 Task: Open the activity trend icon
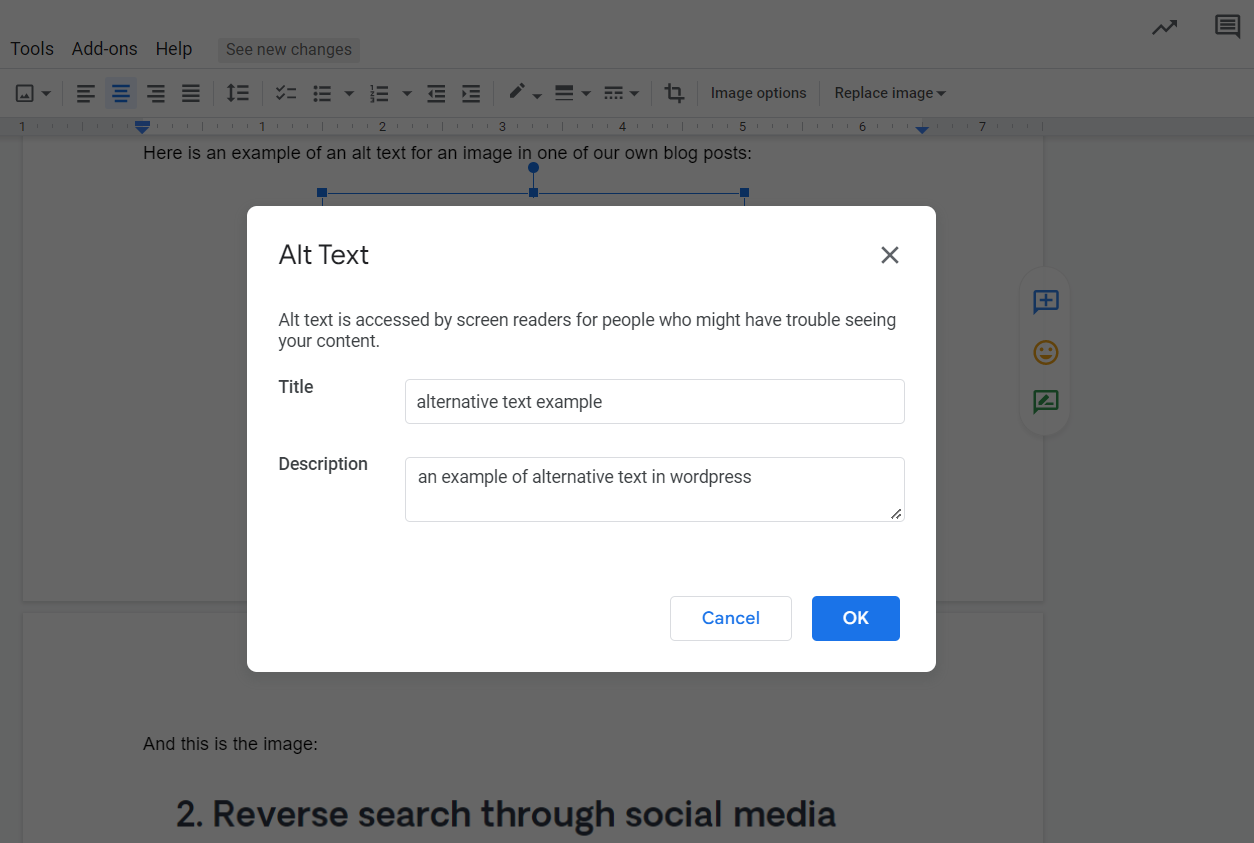pyautogui.click(x=1164, y=28)
